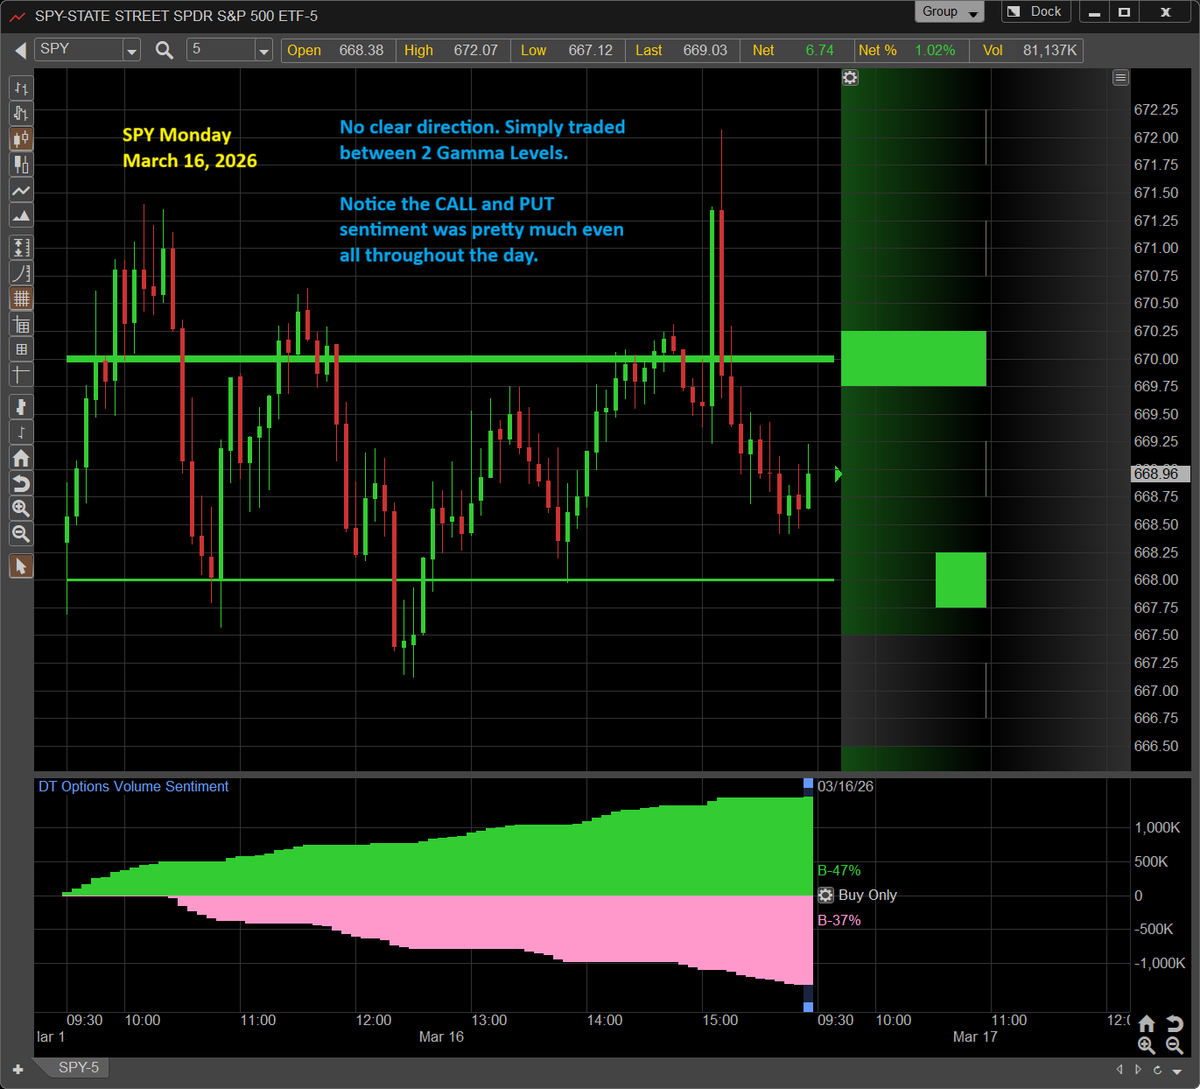Select the arrow pointer tool

[20, 566]
